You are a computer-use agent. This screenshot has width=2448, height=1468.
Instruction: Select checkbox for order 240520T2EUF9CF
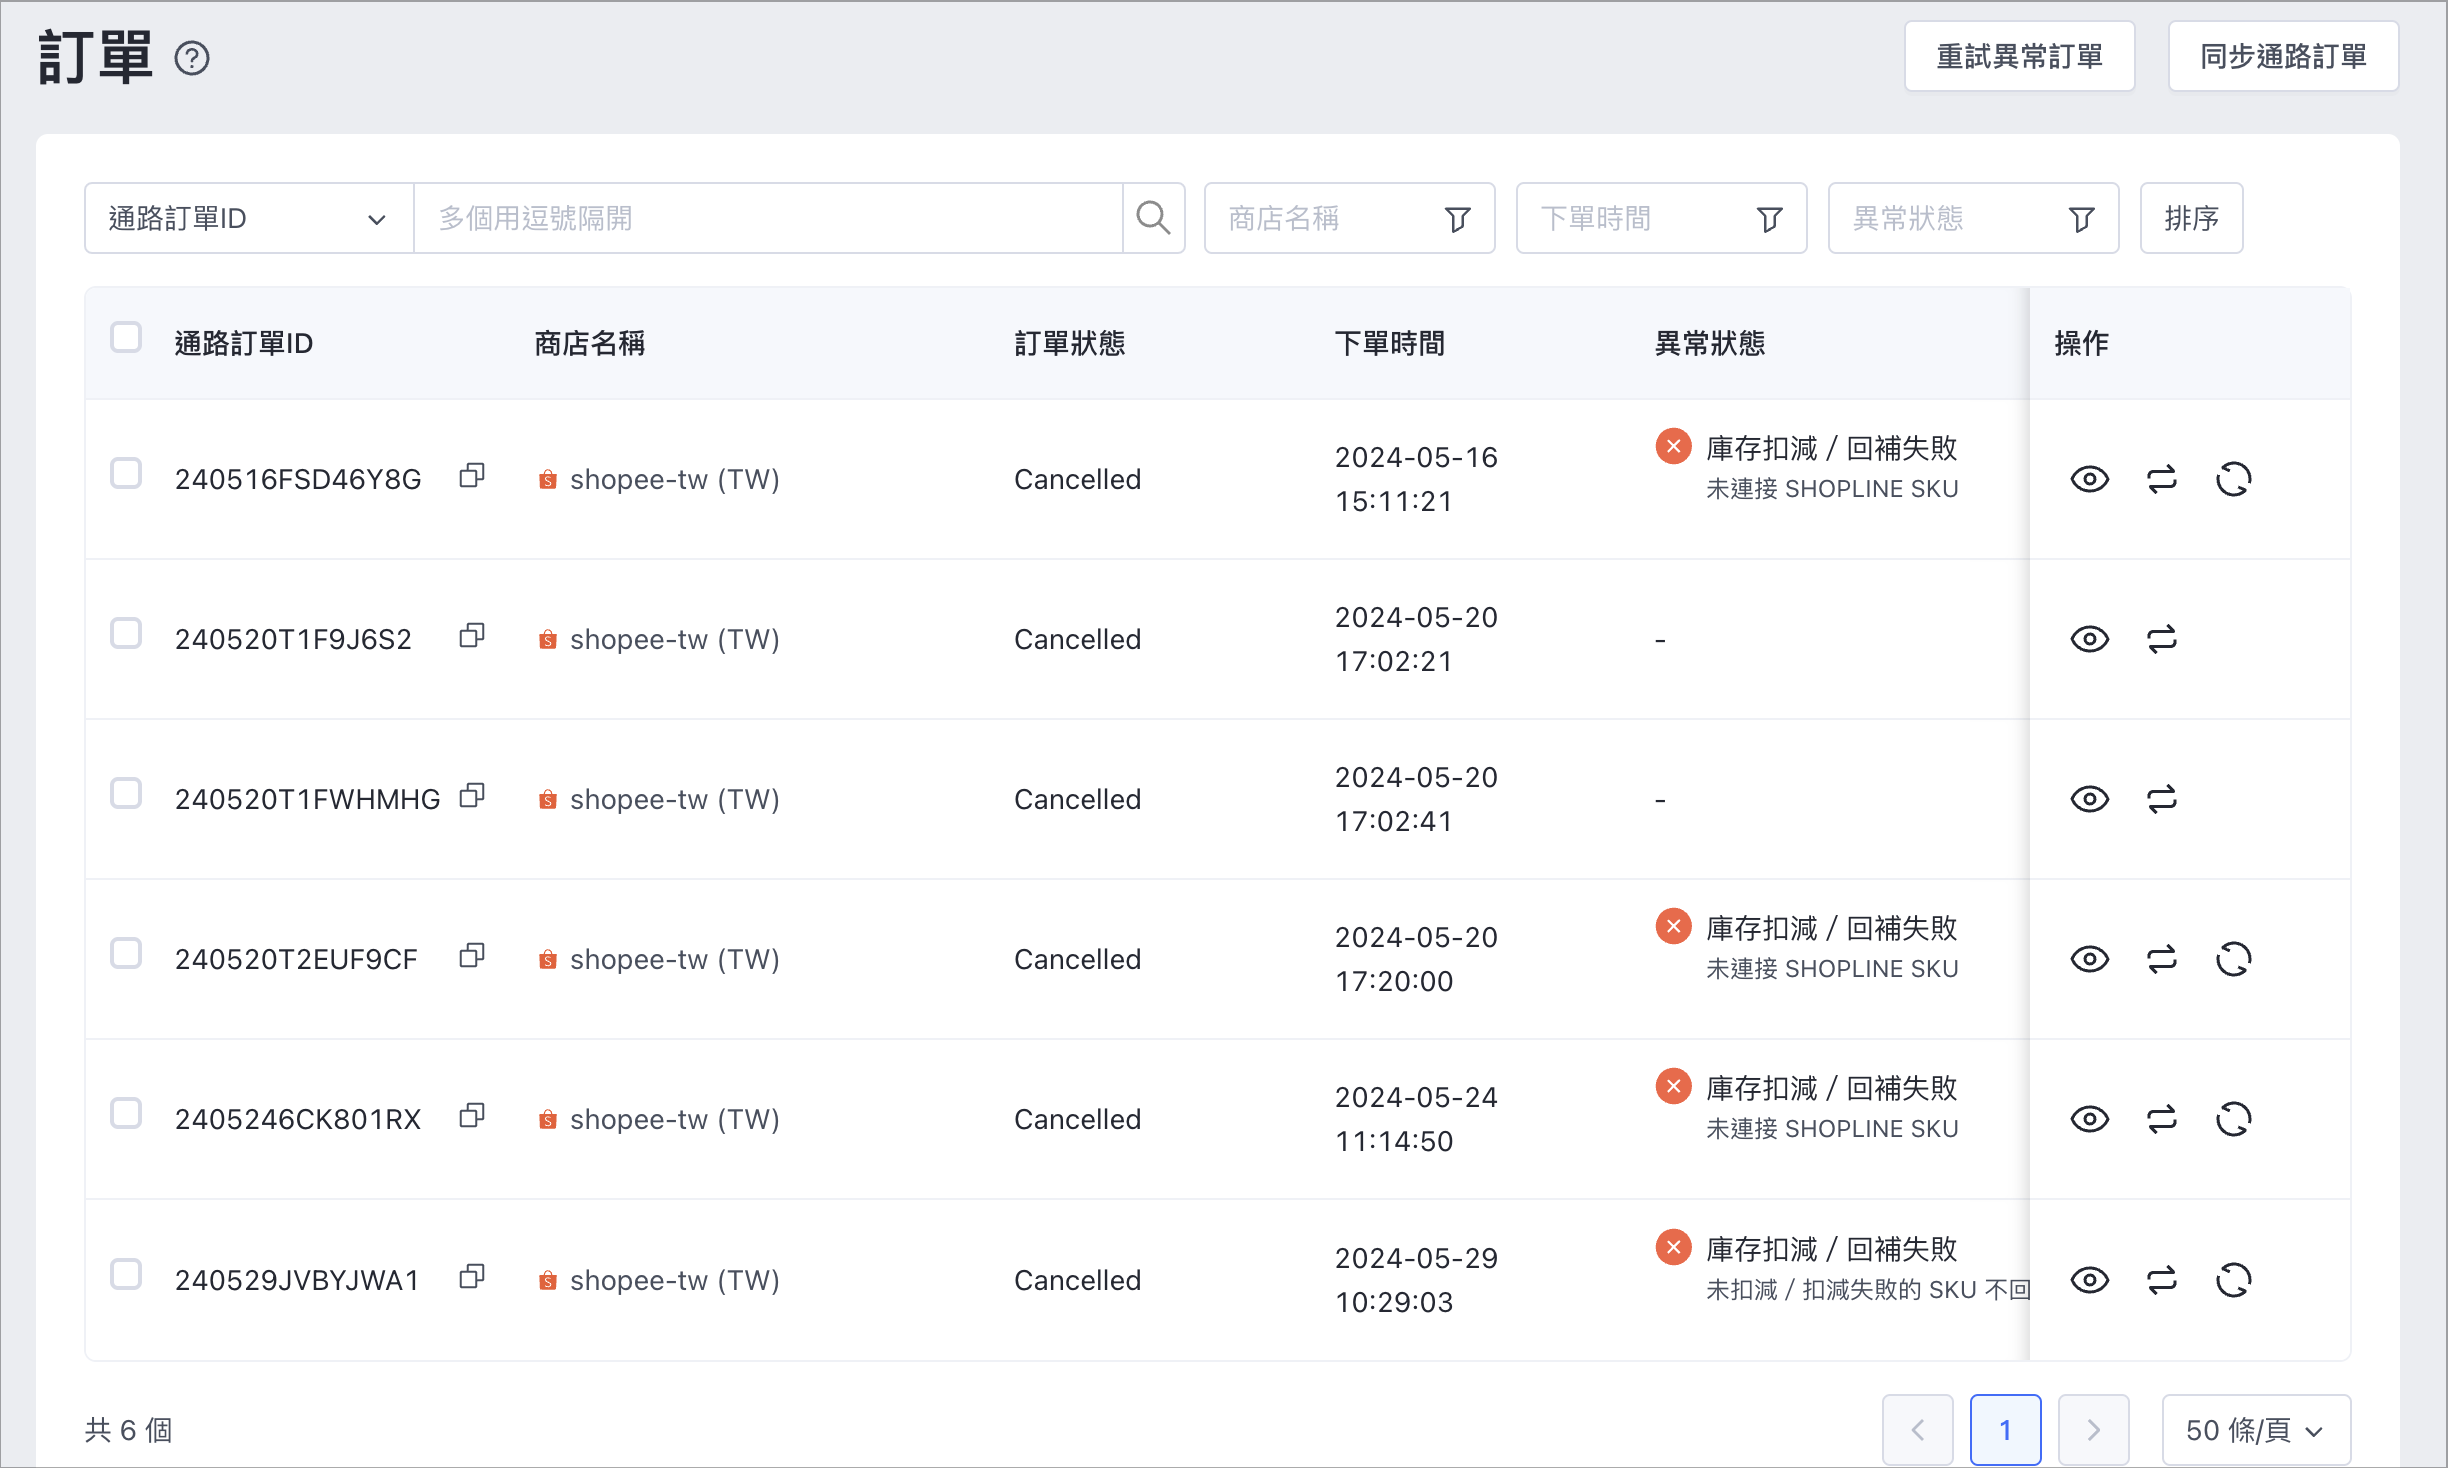(126, 953)
